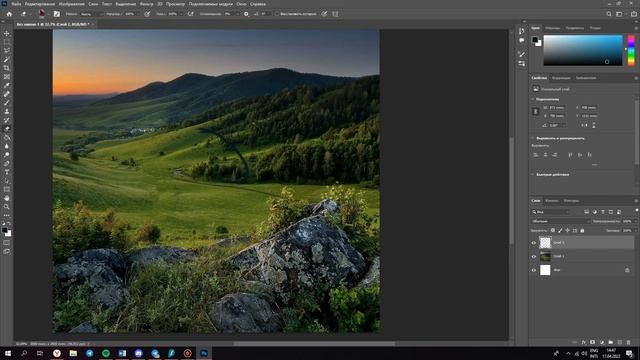Collapse the Transform section in Properties
Image resolution: width=640 pixels, height=360 pixels.
pos(532,99)
